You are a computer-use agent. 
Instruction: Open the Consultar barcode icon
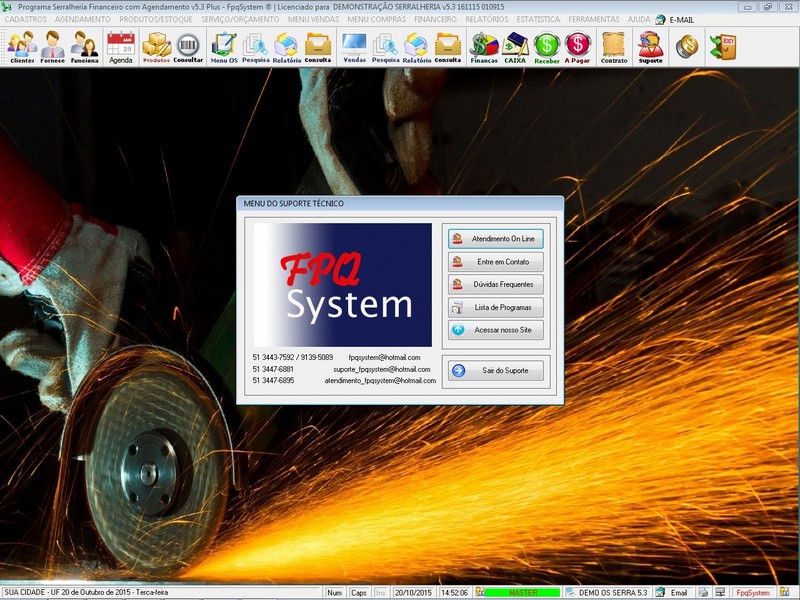[188, 46]
